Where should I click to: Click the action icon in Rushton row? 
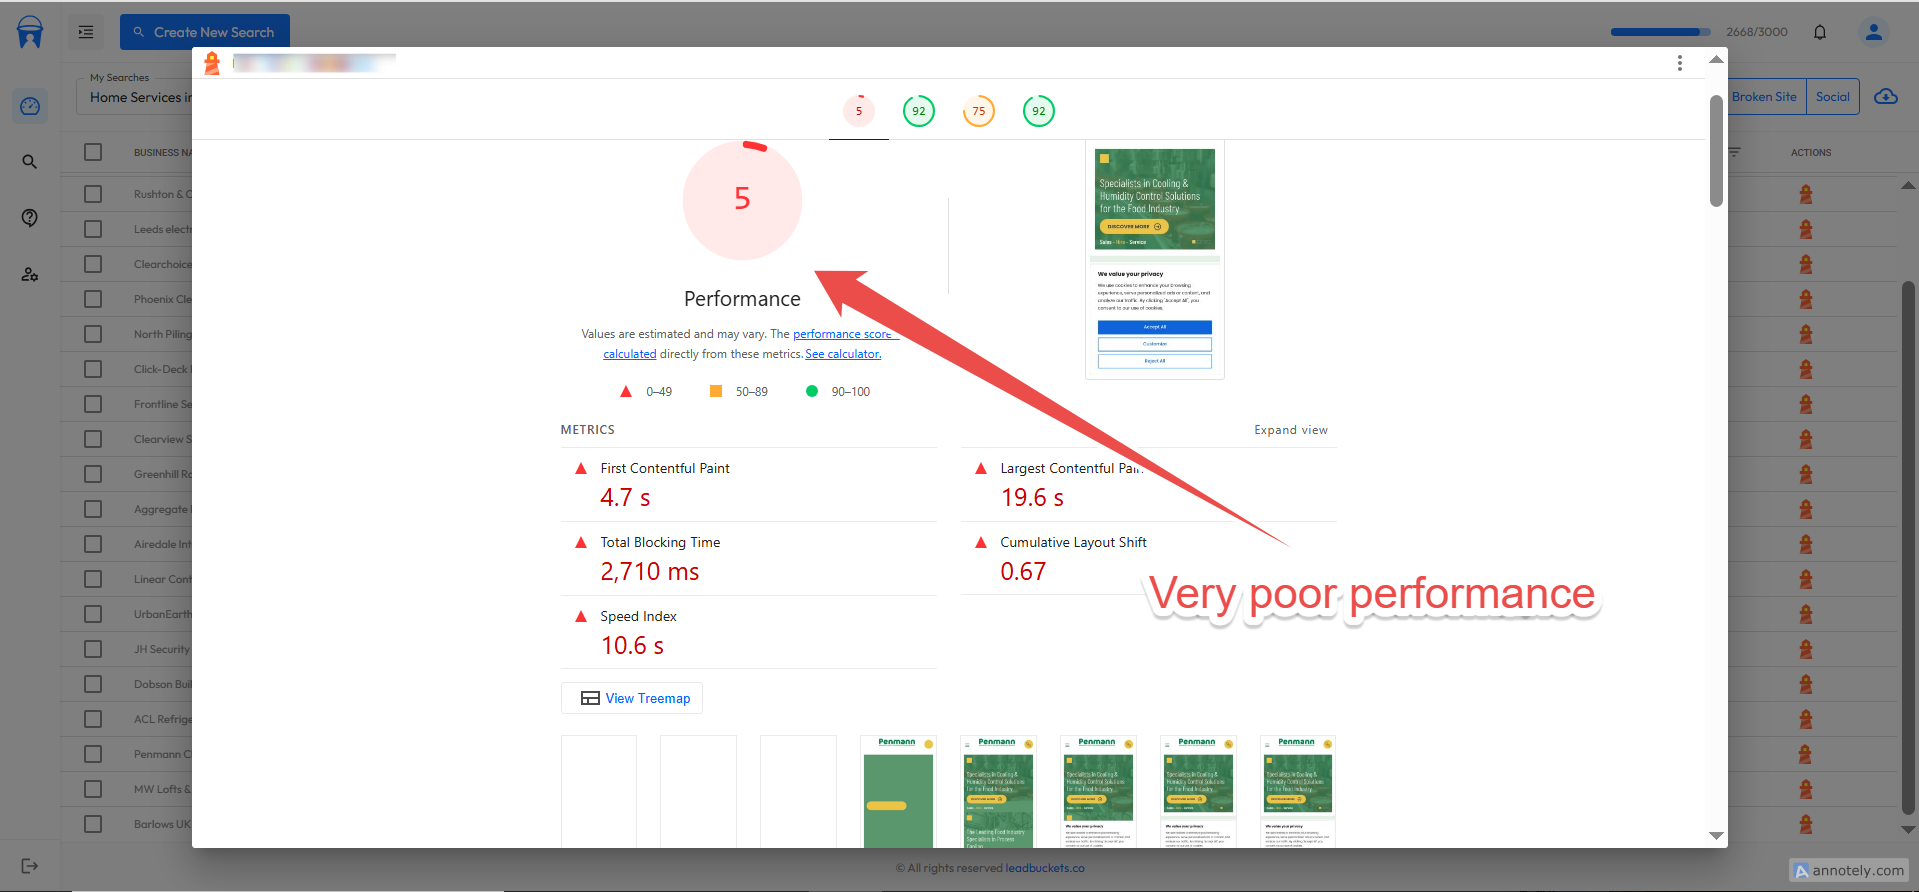1806,194
